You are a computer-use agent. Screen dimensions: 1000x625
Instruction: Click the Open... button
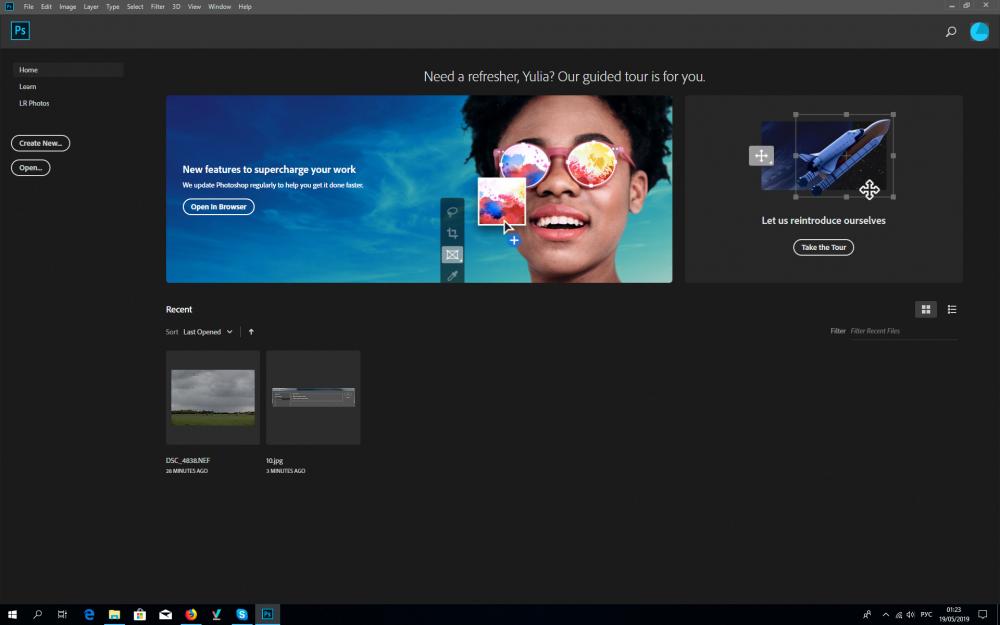[x=31, y=168]
